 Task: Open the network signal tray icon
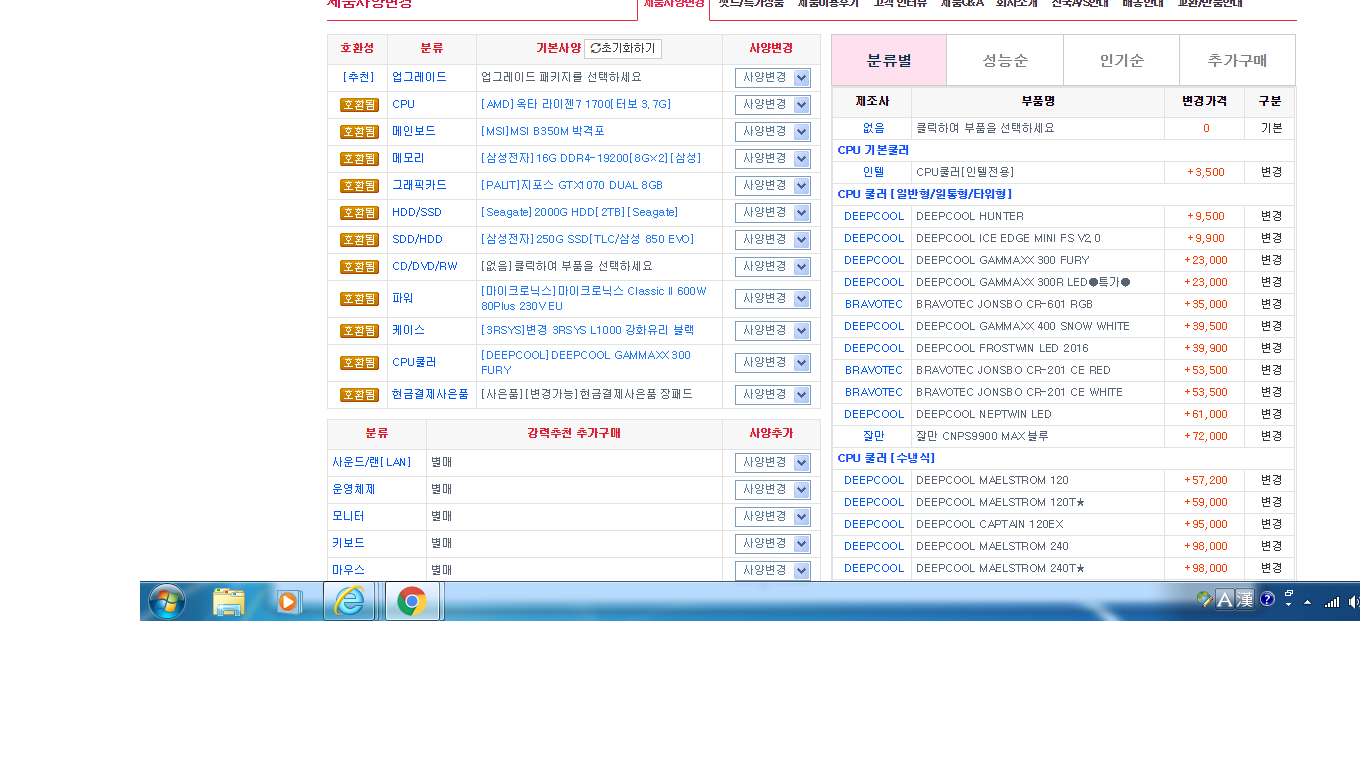pos(1332,602)
